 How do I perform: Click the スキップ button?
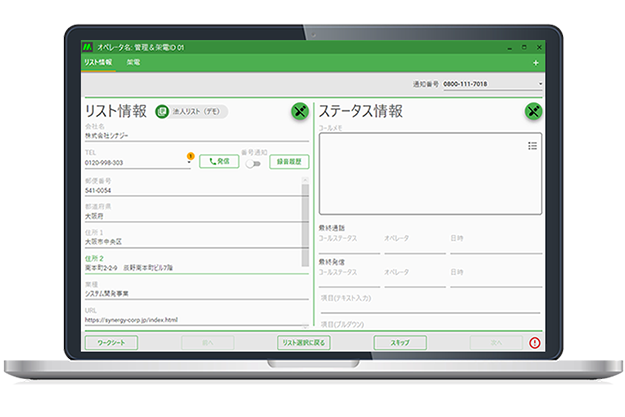399,342
